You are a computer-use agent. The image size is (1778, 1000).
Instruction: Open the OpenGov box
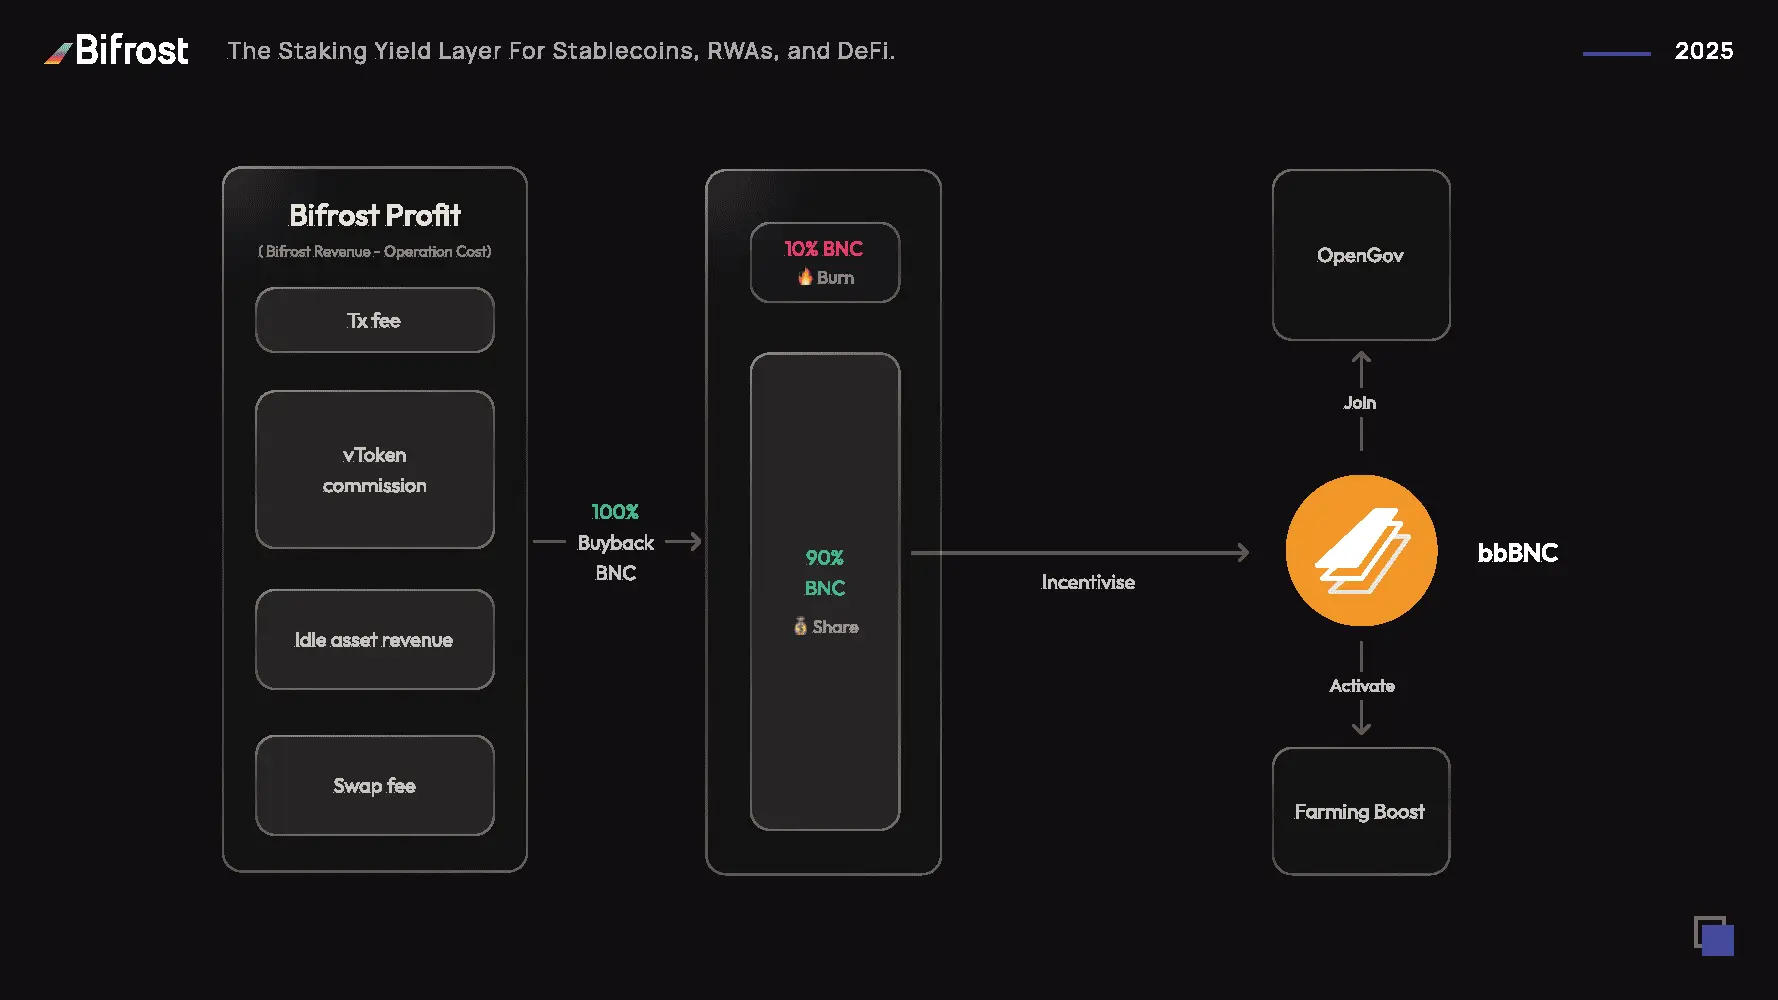coord(1361,255)
